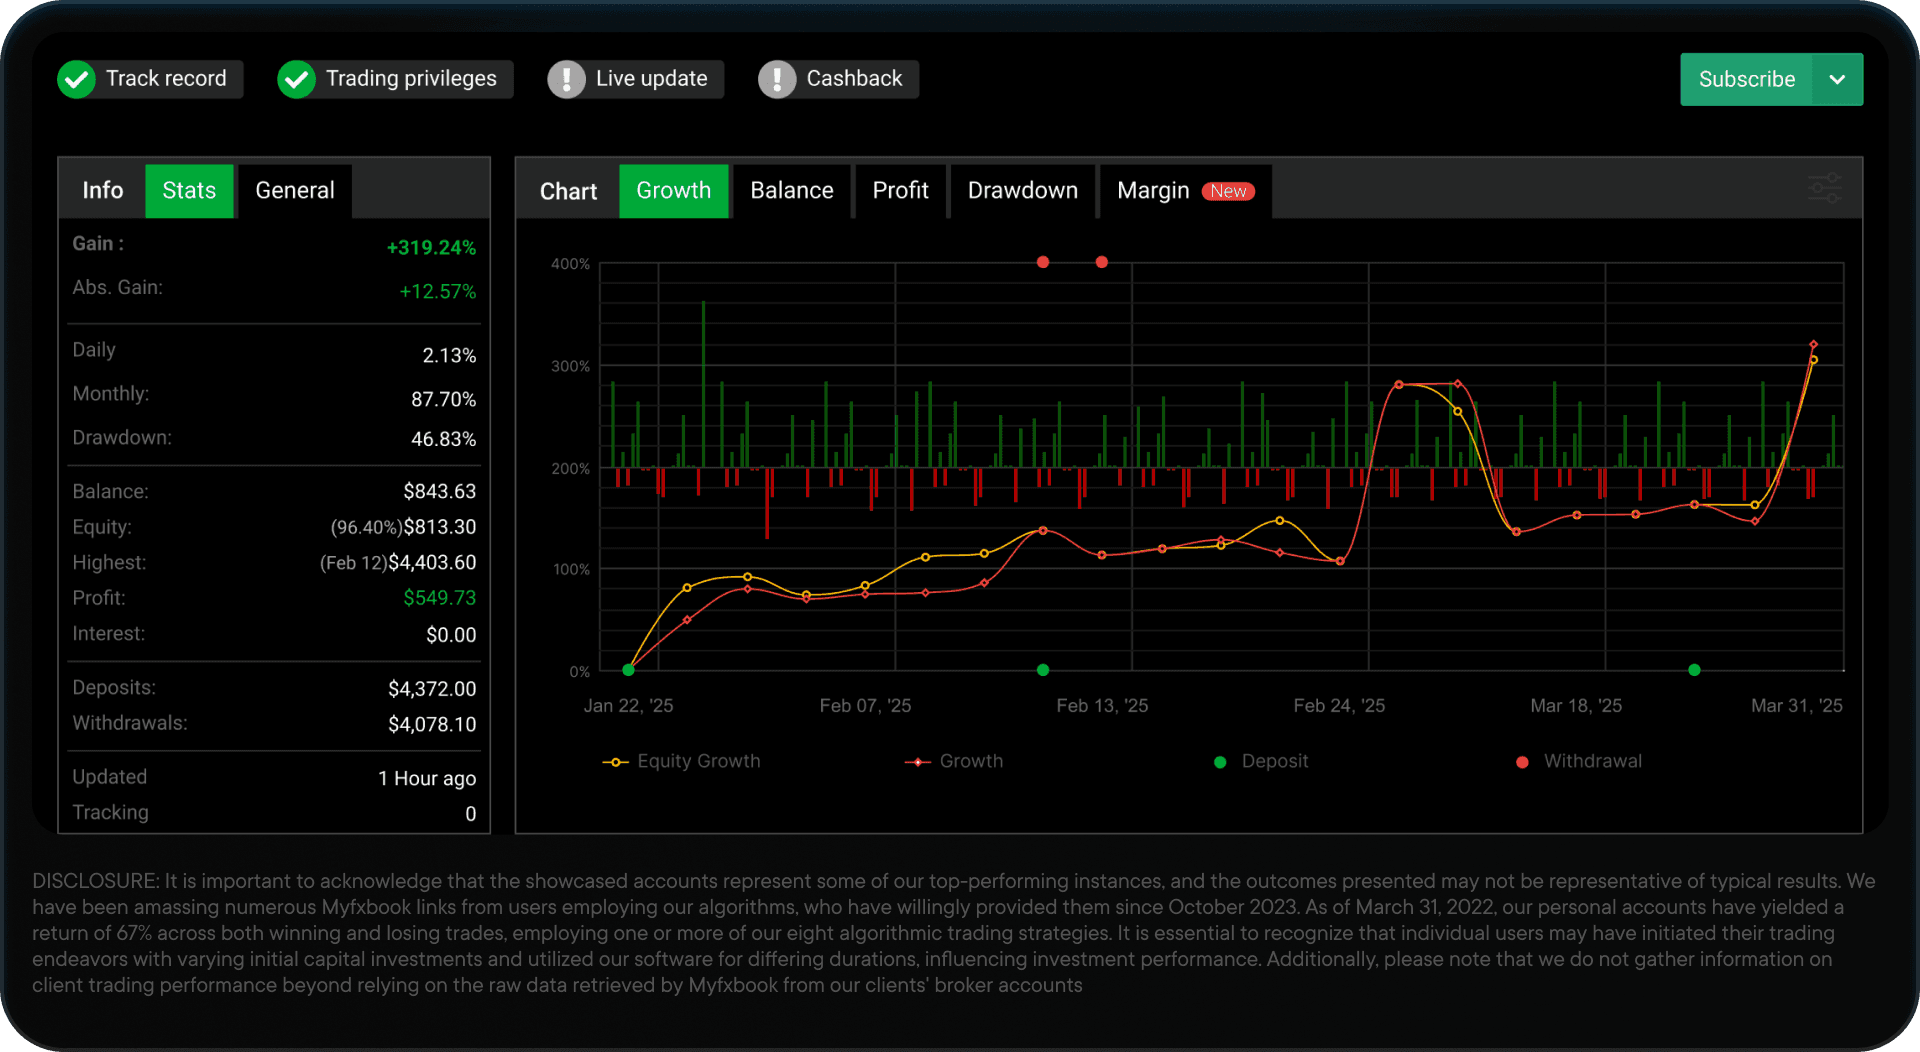The width and height of the screenshot is (1920, 1052).
Task: Toggle Equity Growth series in legend
Action: 682,761
